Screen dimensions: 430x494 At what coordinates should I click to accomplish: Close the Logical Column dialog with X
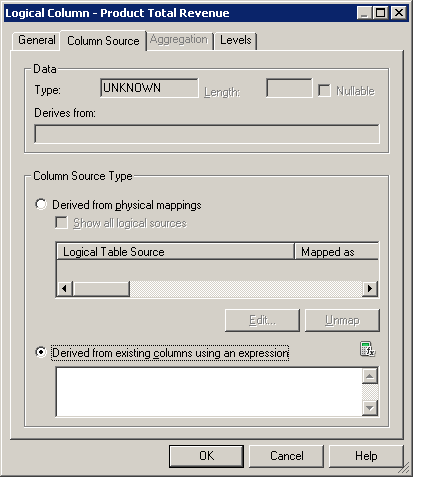(x=399, y=13)
